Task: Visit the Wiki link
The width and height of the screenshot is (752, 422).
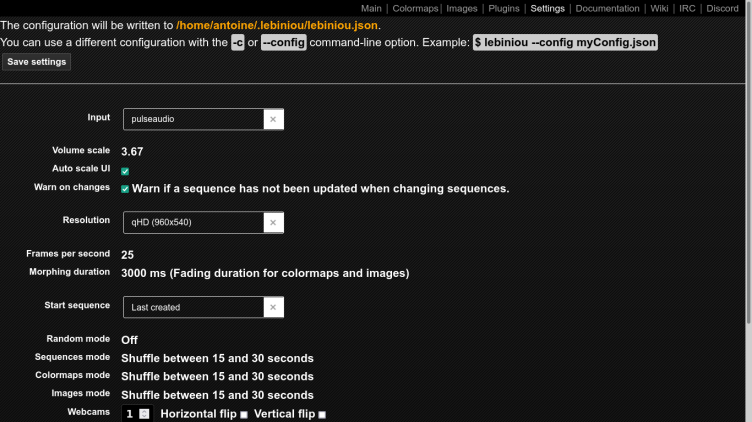Action: (660, 8)
